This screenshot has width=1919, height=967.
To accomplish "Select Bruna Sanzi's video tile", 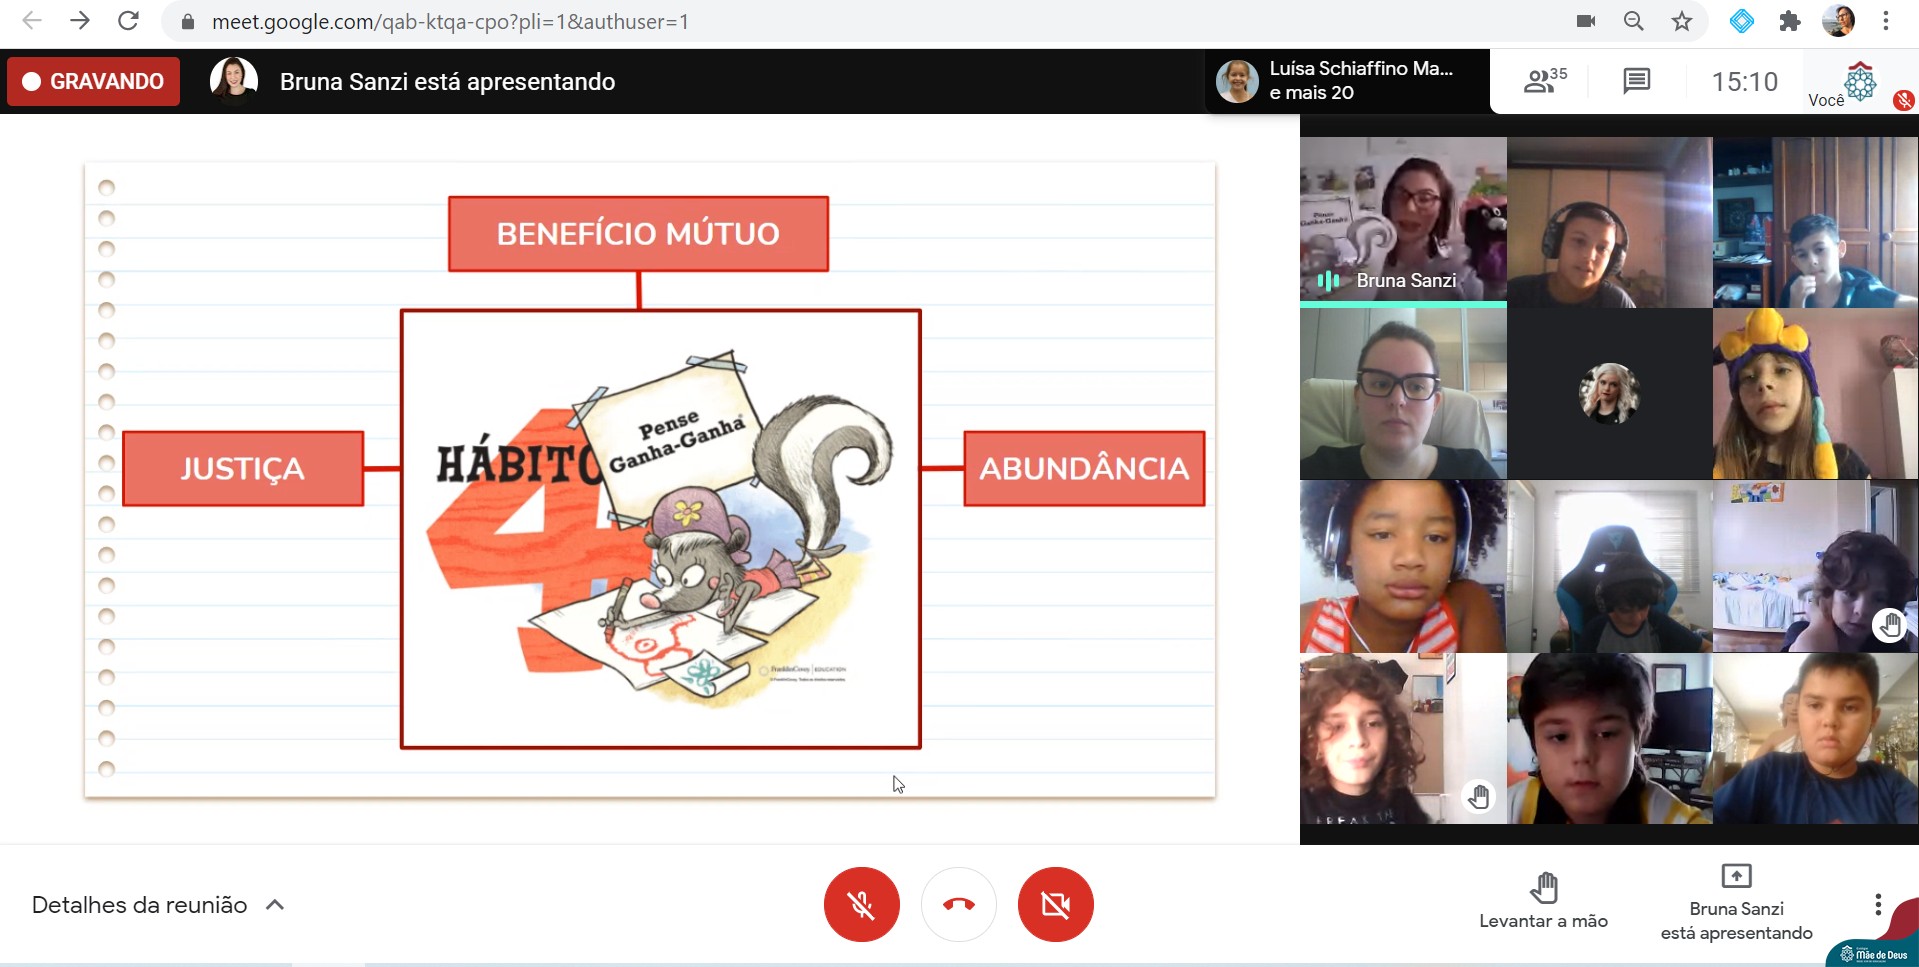I will pos(1403,221).
